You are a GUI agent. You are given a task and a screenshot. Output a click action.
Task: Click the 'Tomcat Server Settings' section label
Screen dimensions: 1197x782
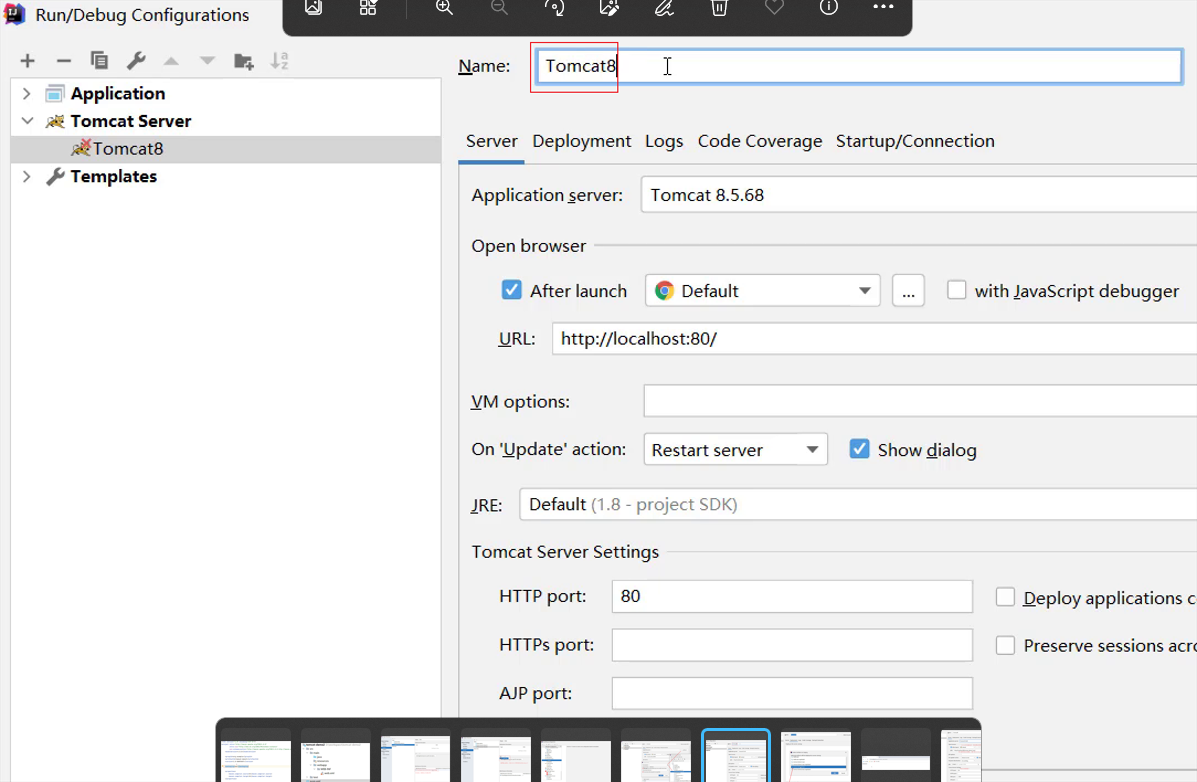click(565, 552)
